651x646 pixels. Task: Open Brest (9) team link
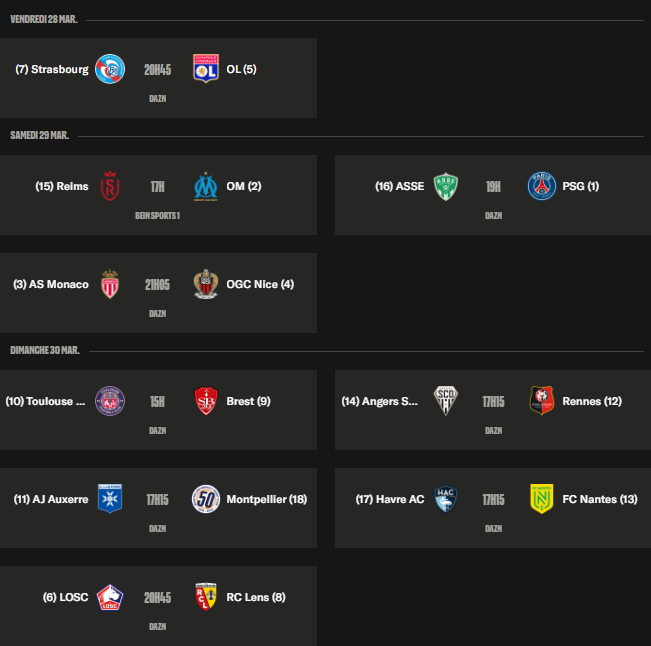click(x=249, y=401)
